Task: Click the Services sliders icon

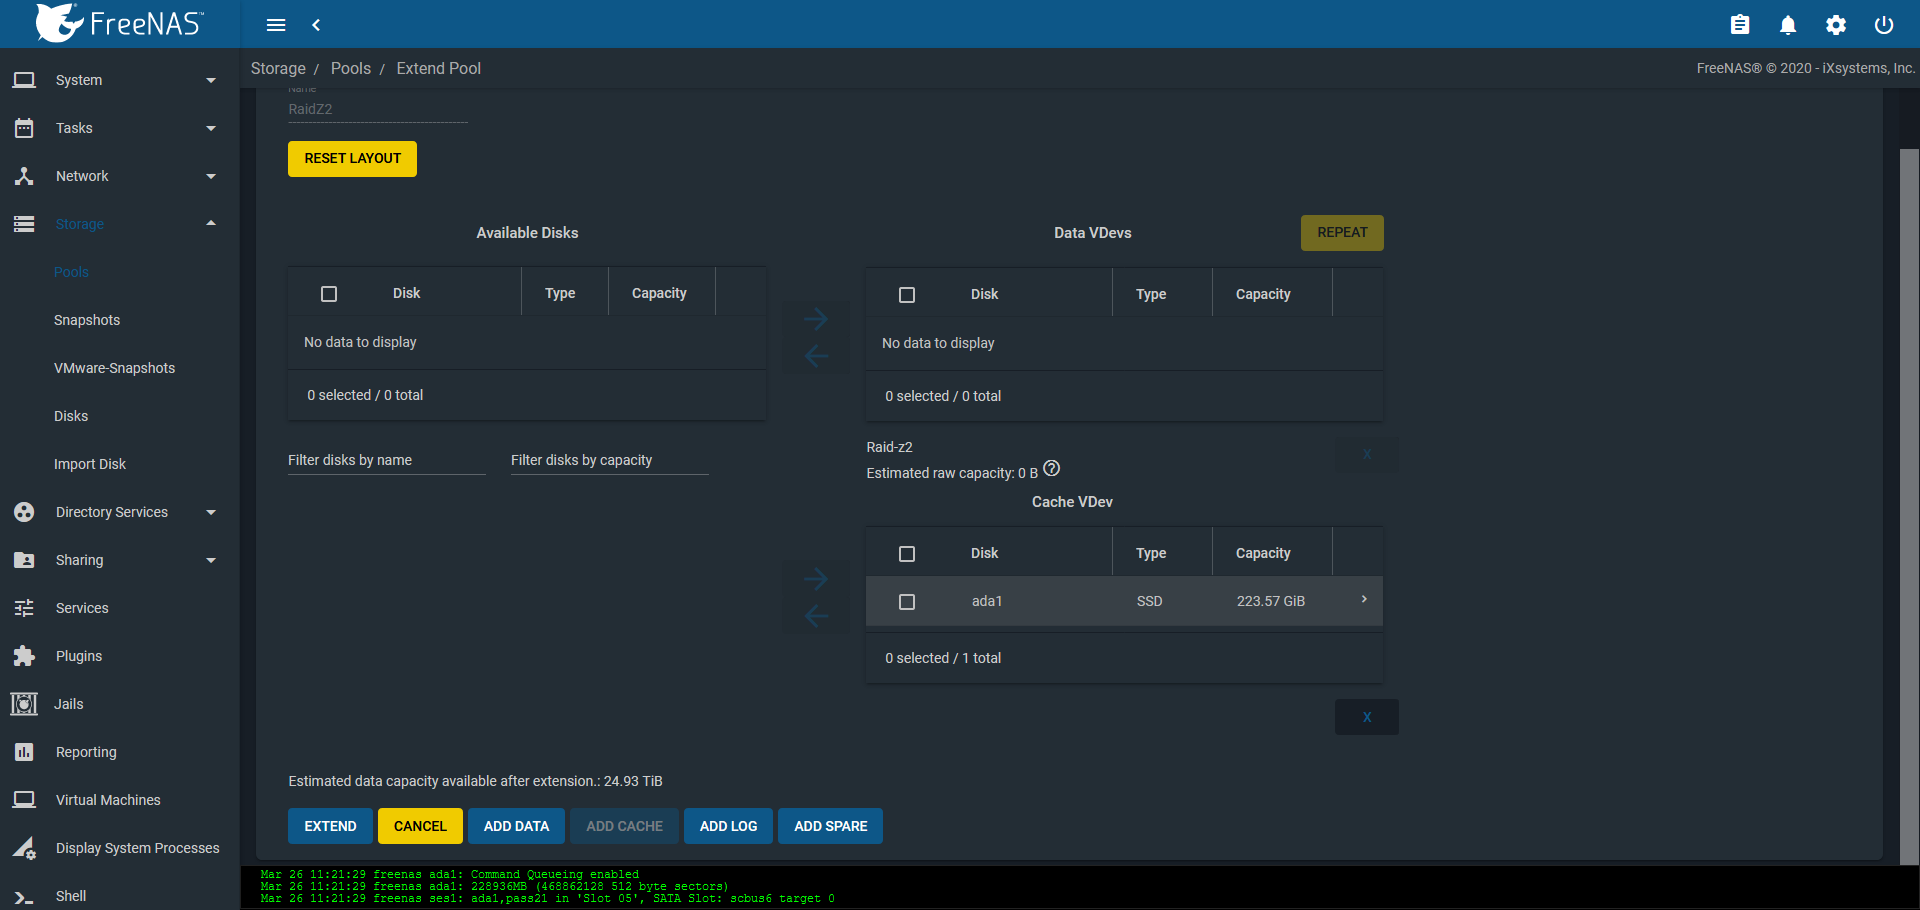Action: click(24, 608)
